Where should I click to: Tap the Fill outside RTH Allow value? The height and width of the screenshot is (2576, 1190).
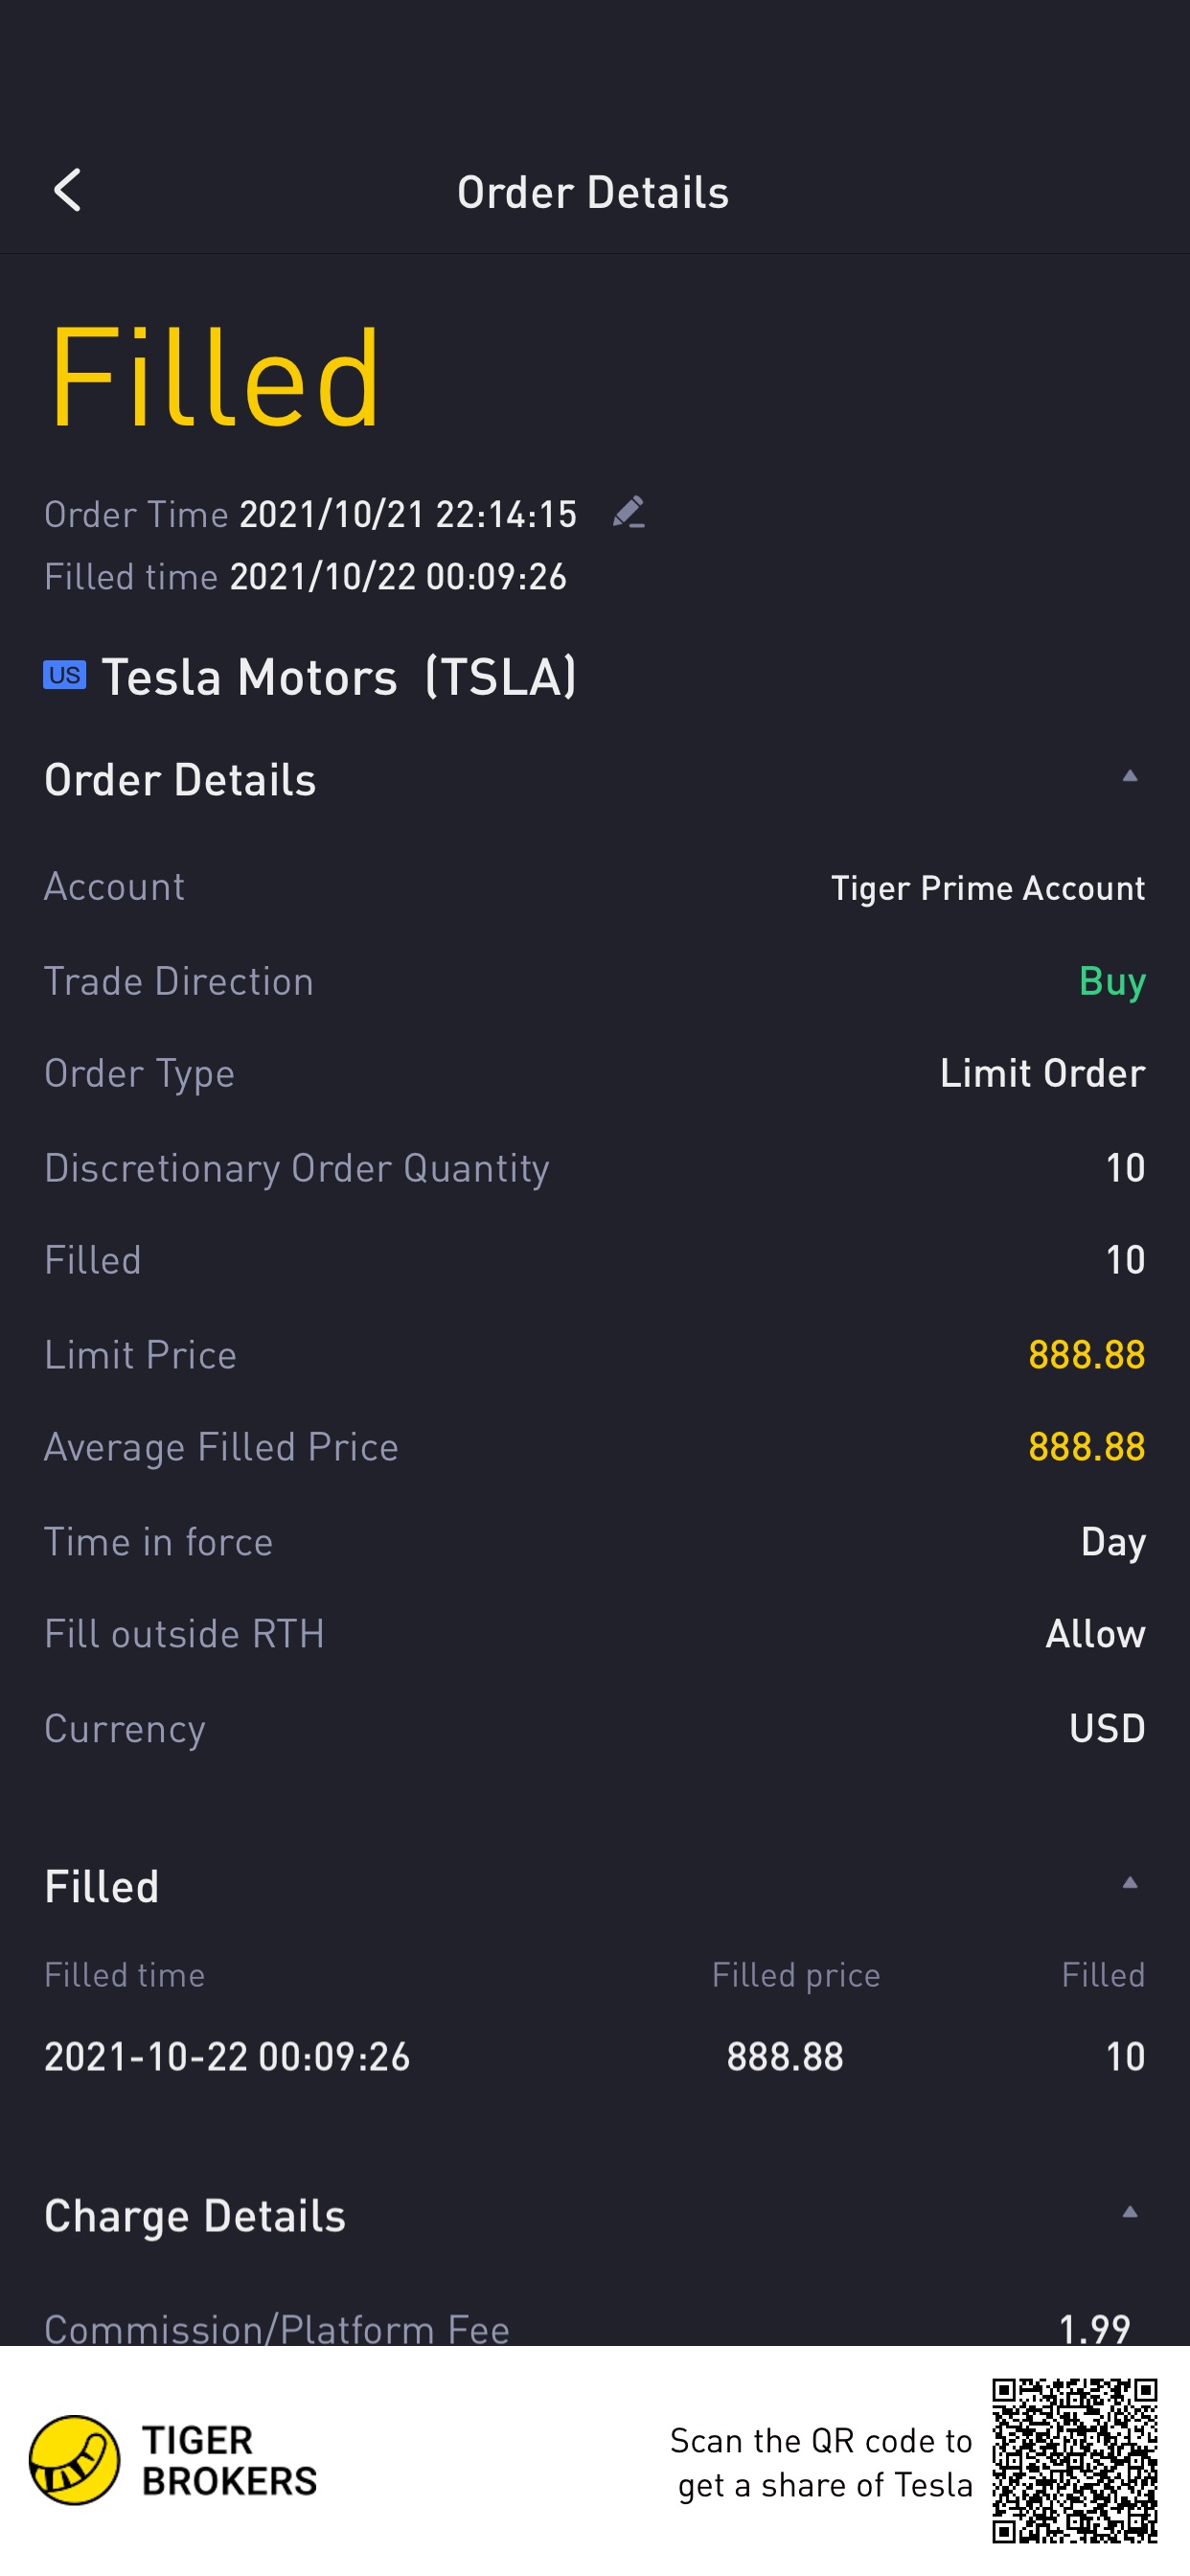pyautogui.click(x=1095, y=1634)
